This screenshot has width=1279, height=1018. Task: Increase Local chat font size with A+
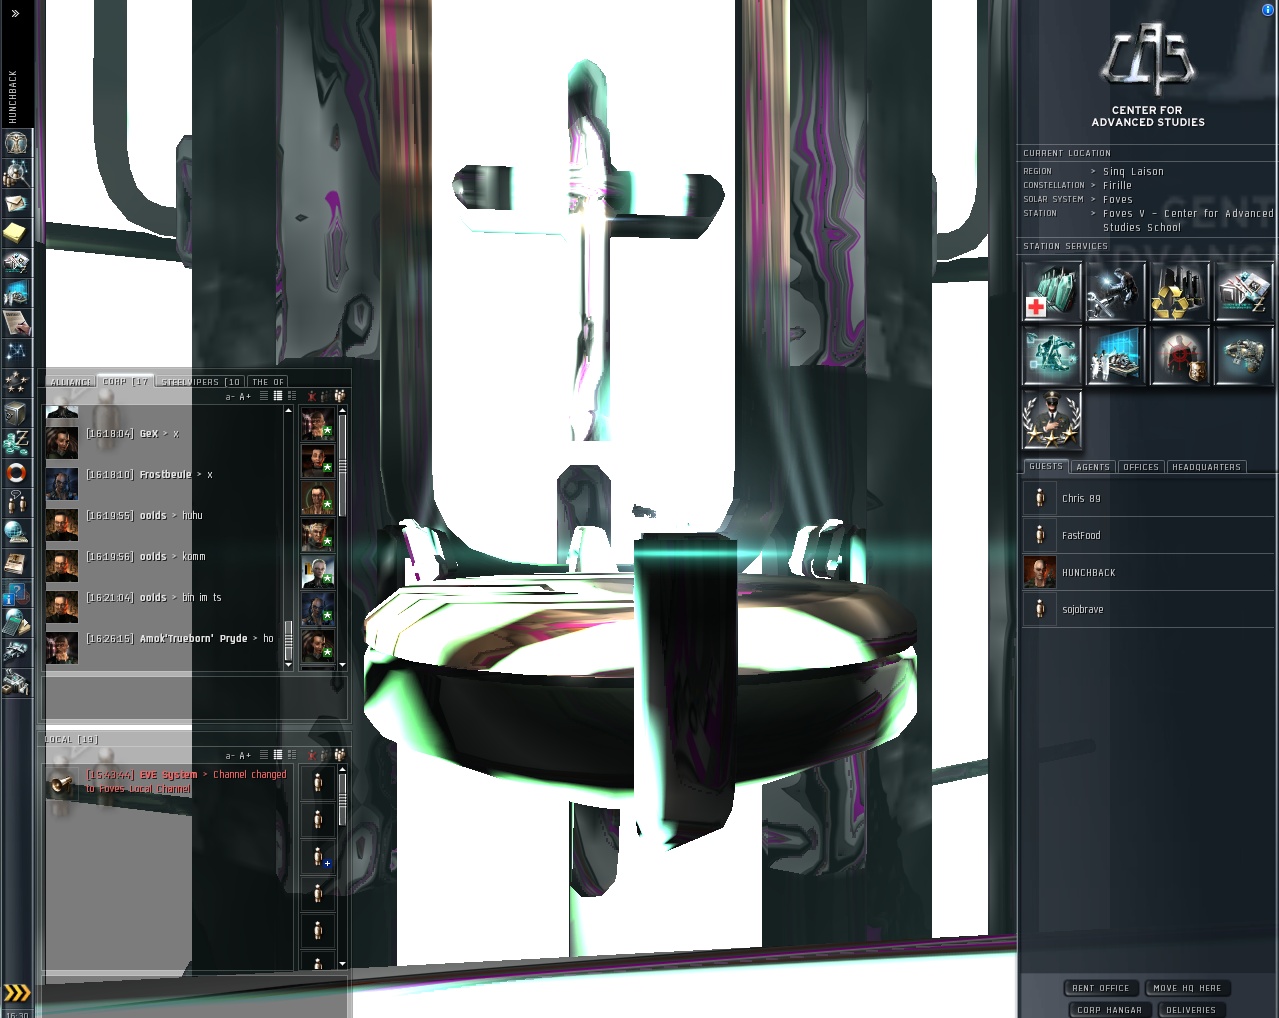[245, 756]
